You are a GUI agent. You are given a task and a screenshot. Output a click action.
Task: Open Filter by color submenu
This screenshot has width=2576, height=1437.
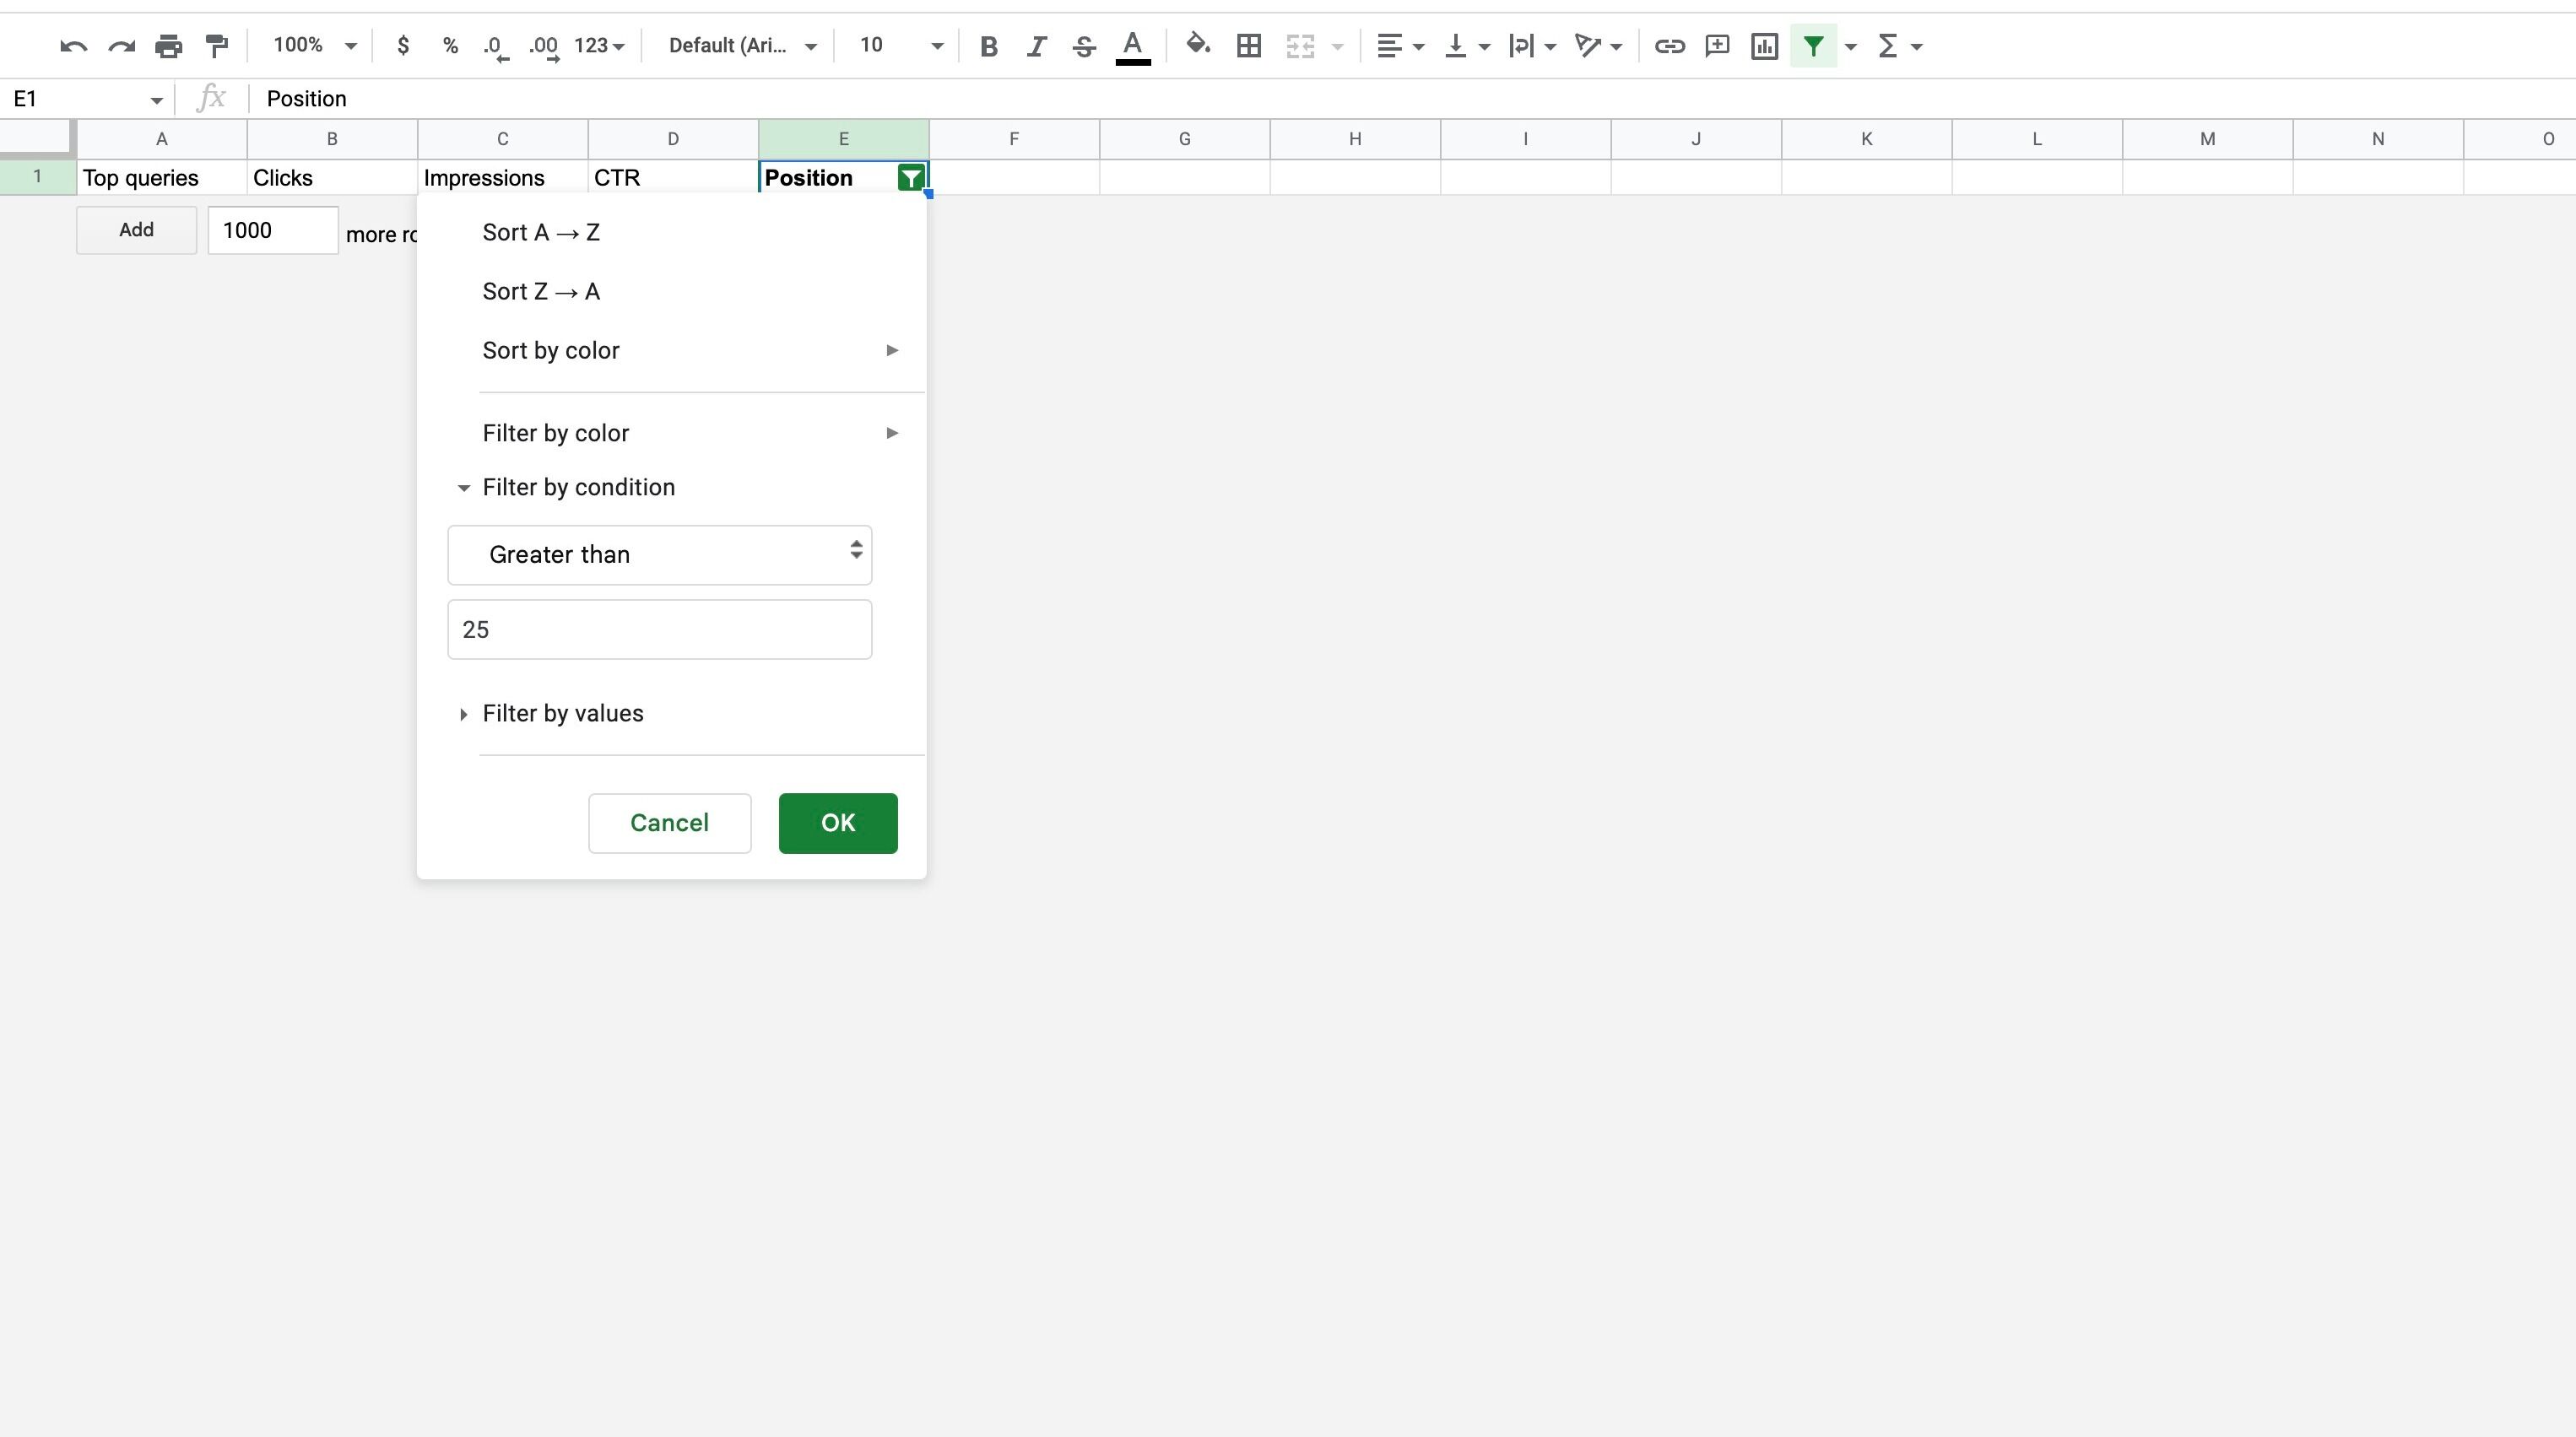[x=671, y=433]
